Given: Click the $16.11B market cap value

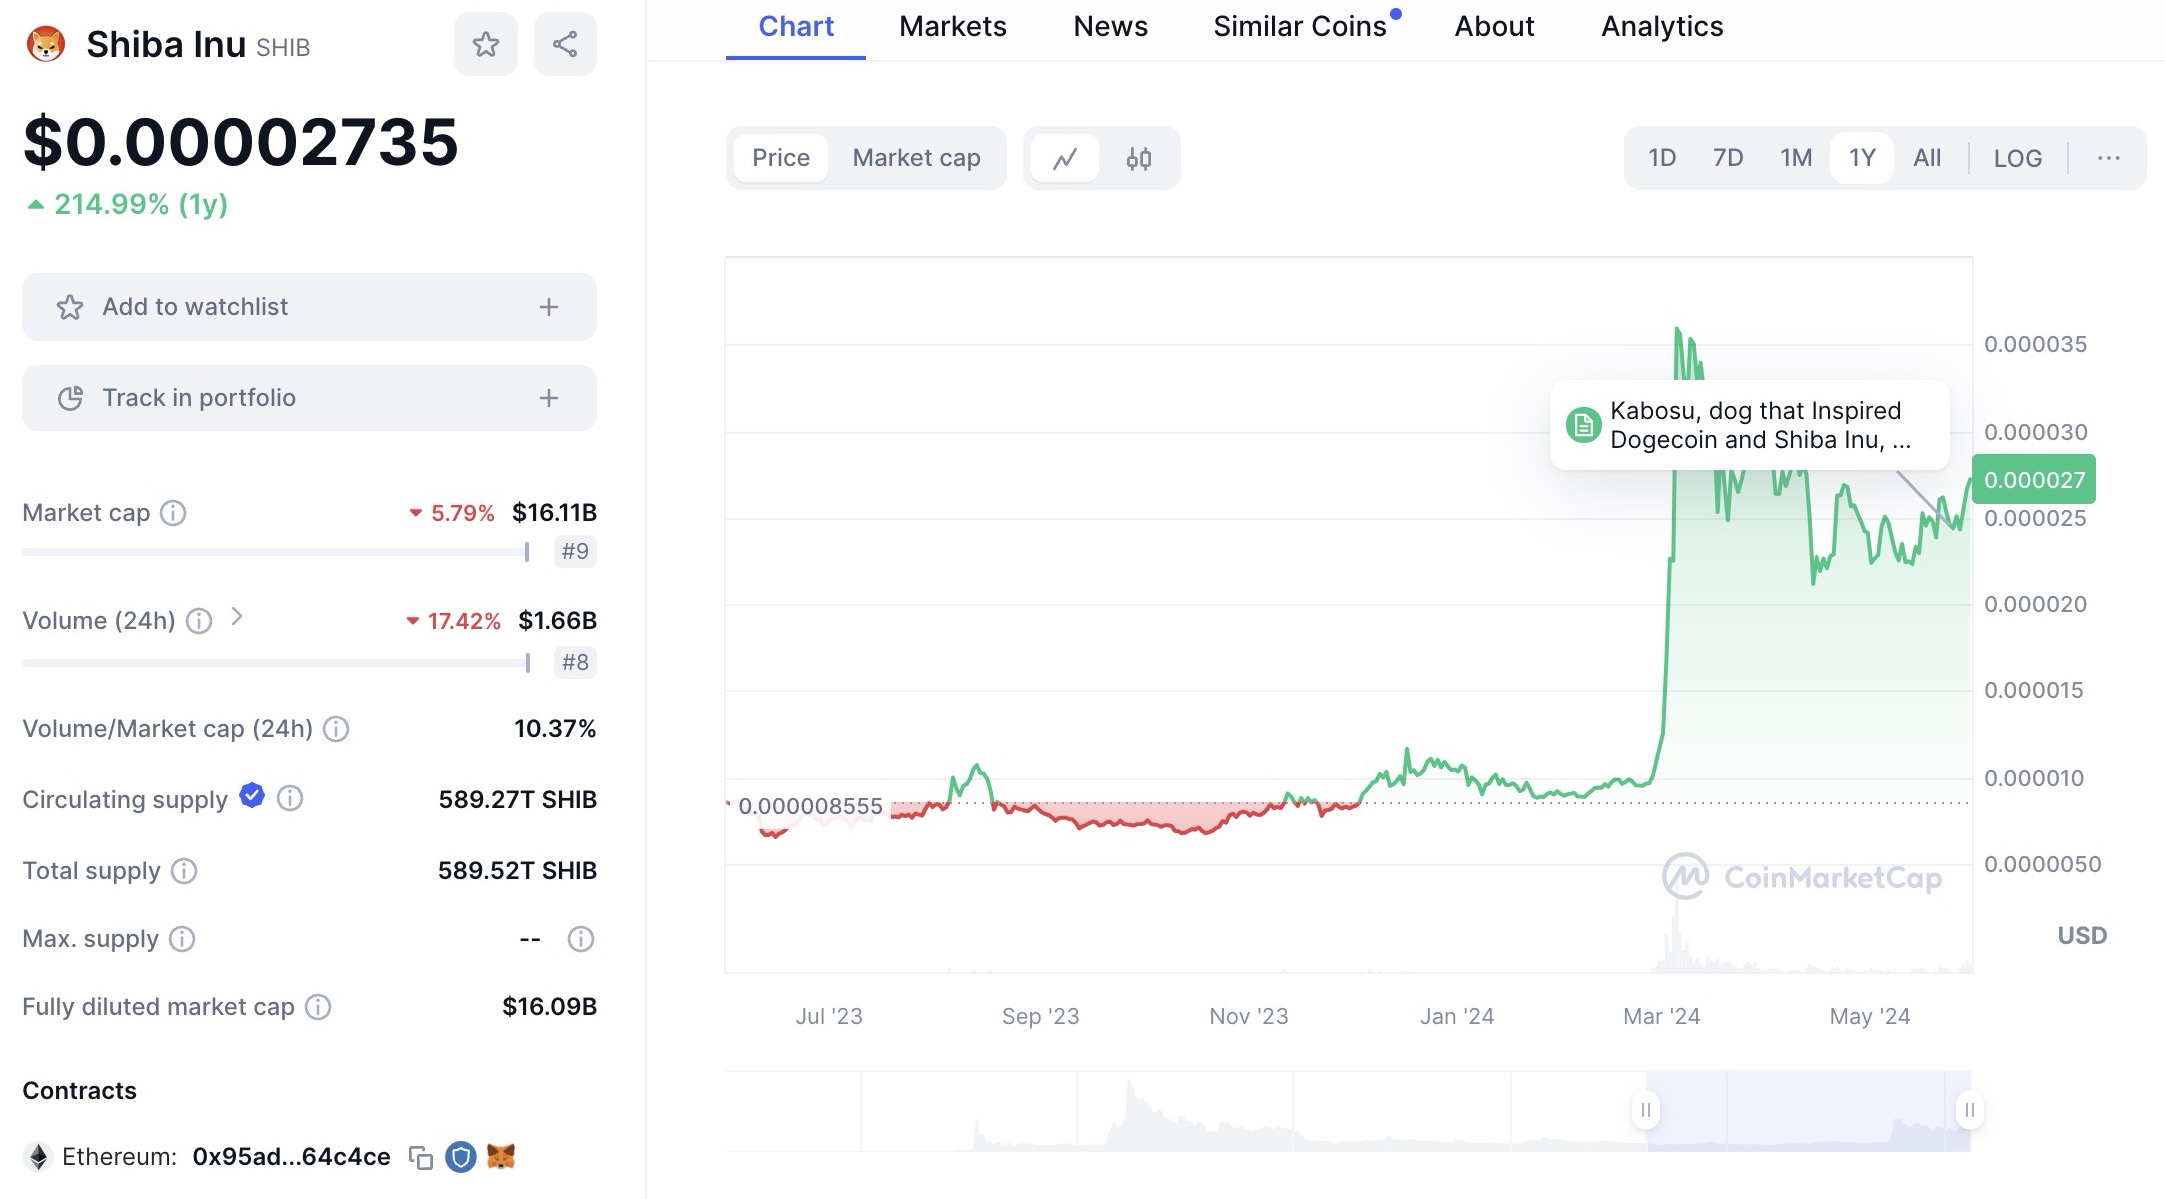Looking at the screenshot, I should point(554,513).
